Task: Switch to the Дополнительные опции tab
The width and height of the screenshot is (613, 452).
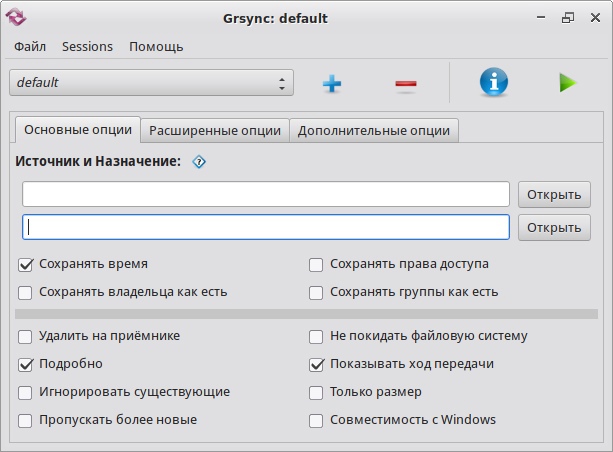Action: (374, 130)
